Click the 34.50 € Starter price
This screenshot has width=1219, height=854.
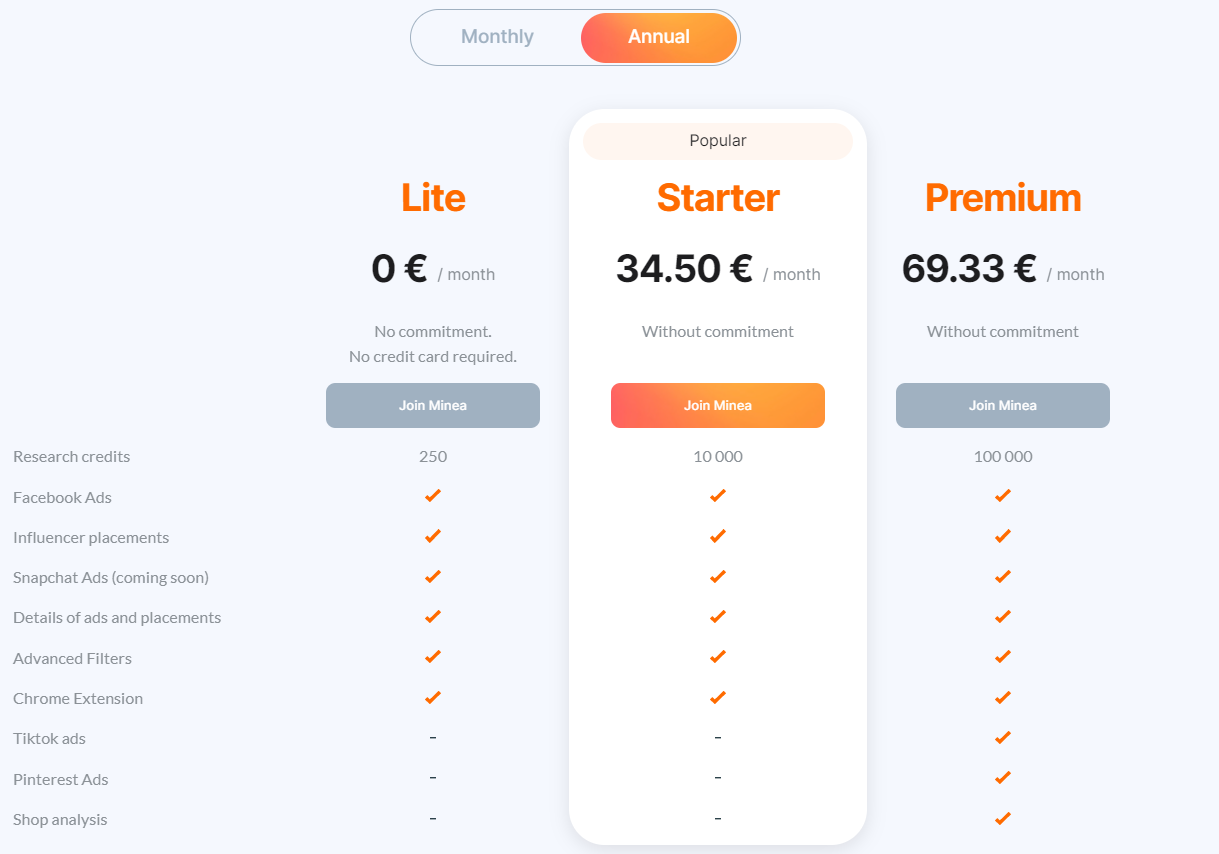coord(684,269)
